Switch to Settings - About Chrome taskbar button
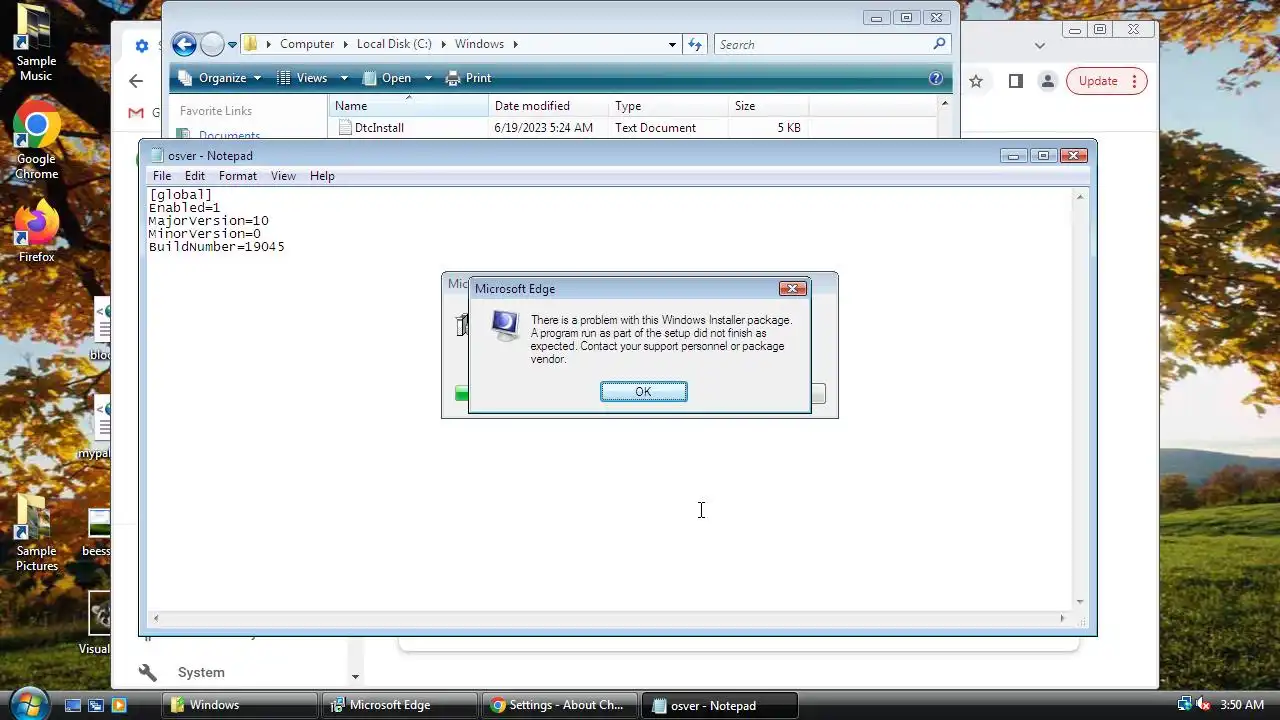Screen dimensions: 1280x720 560,705
